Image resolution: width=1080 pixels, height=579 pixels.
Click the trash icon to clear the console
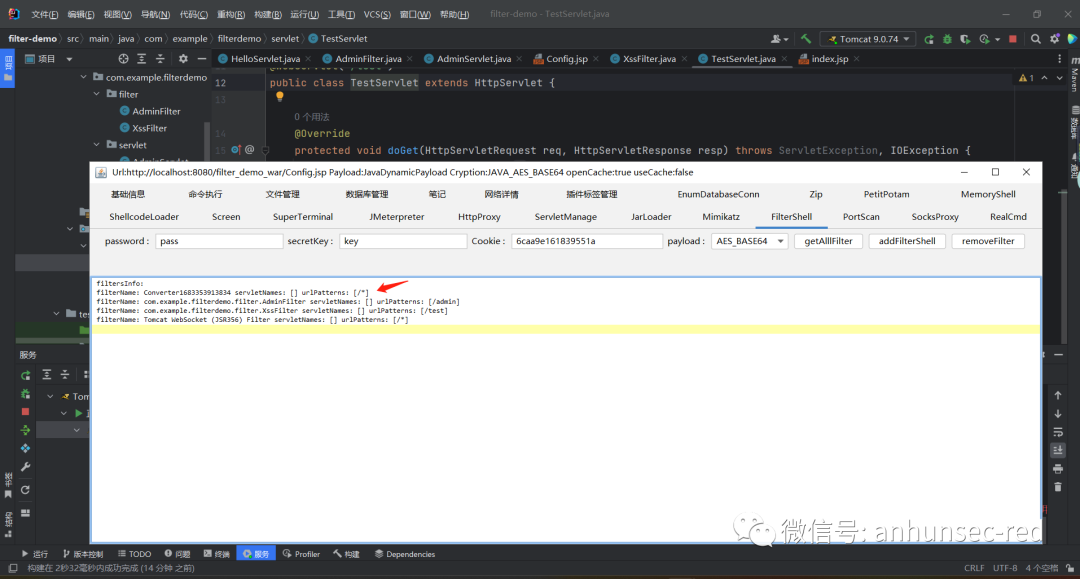pos(1058,487)
